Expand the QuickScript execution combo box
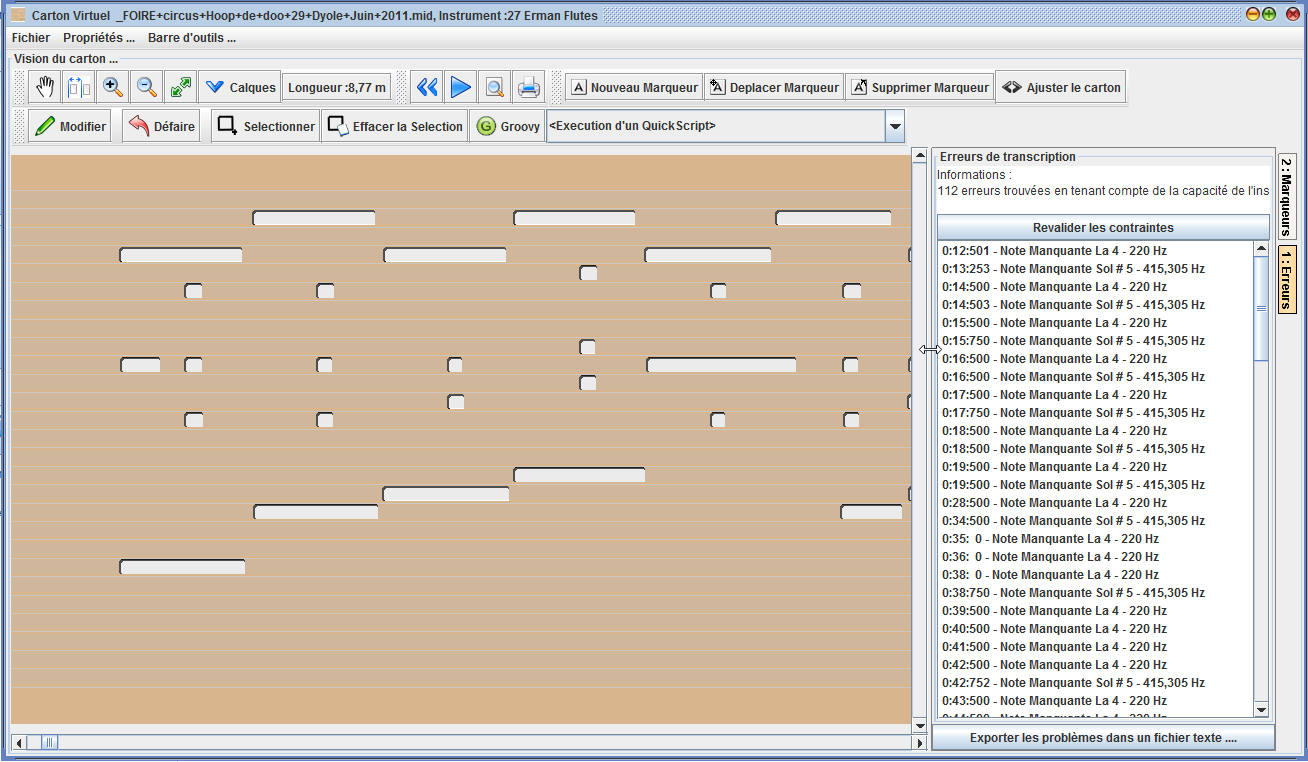Viewport: 1308px width, 762px height. (x=895, y=127)
